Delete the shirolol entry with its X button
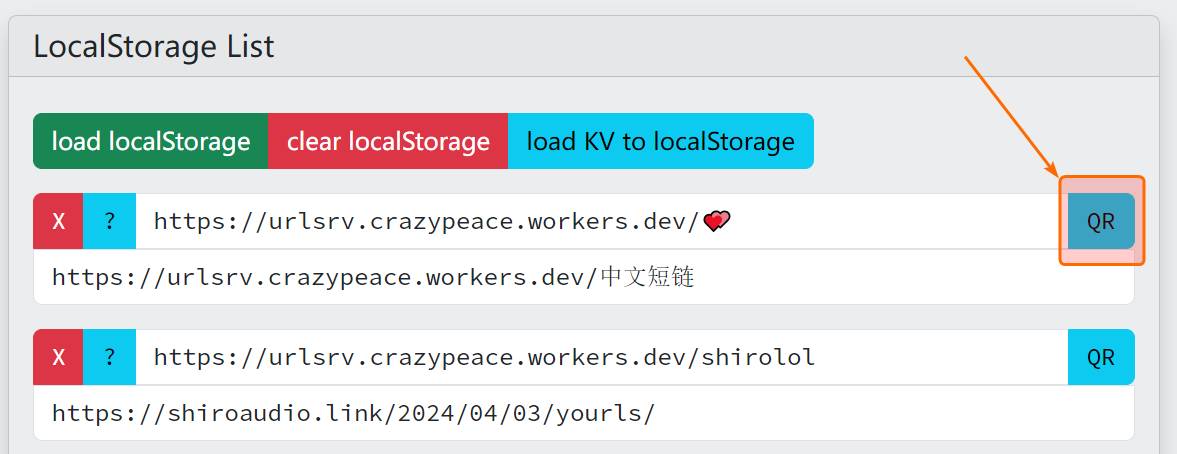Screen dimensions: 1177x454 point(58,357)
